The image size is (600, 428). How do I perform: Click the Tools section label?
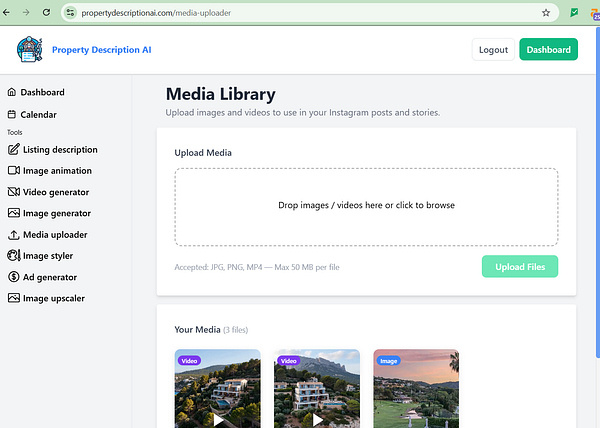click(x=15, y=132)
